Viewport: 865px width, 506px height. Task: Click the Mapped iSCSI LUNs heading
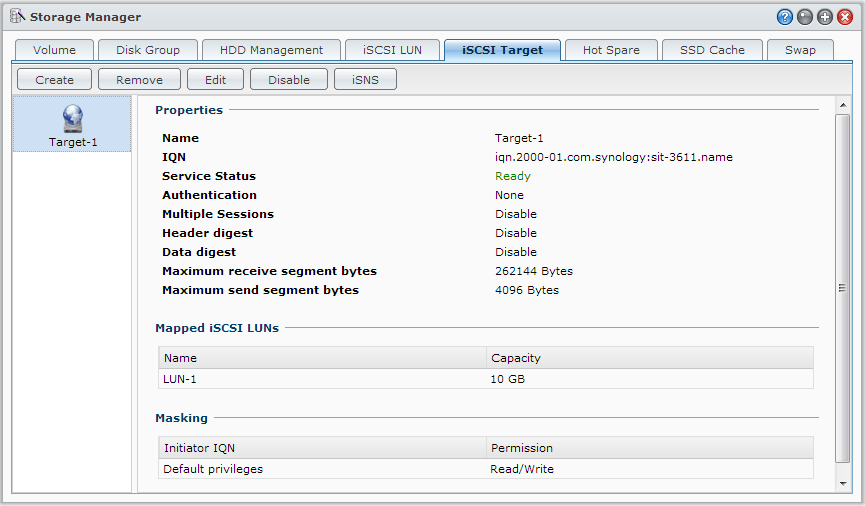tap(217, 328)
